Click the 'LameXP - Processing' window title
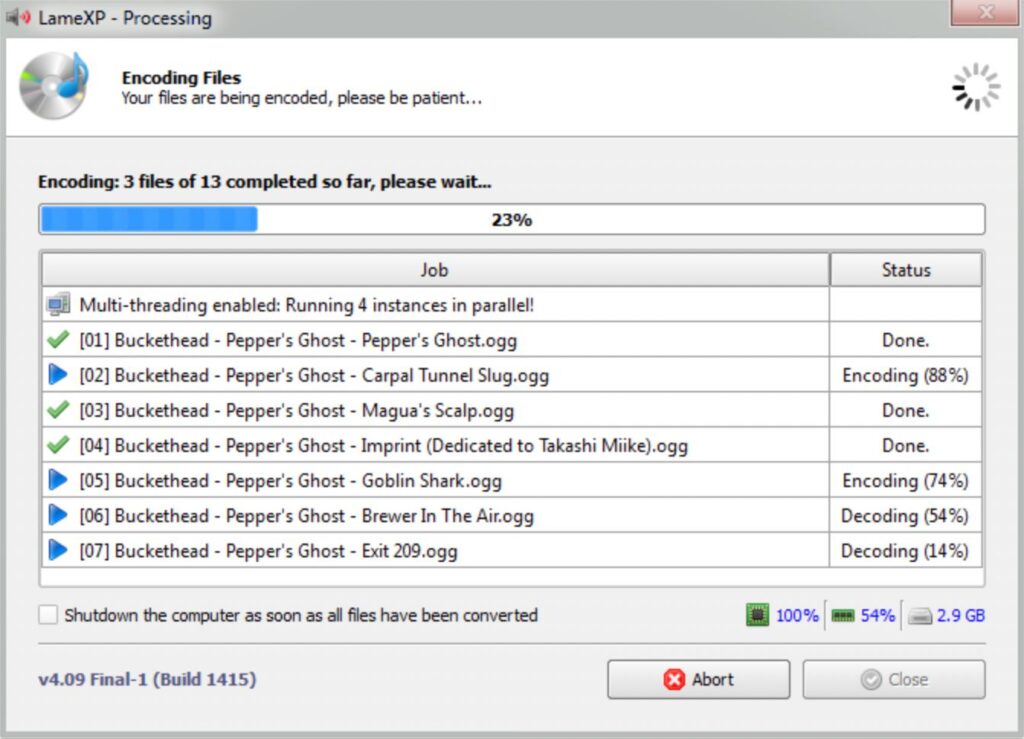Image resolution: width=1024 pixels, height=739 pixels. pos(125,18)
